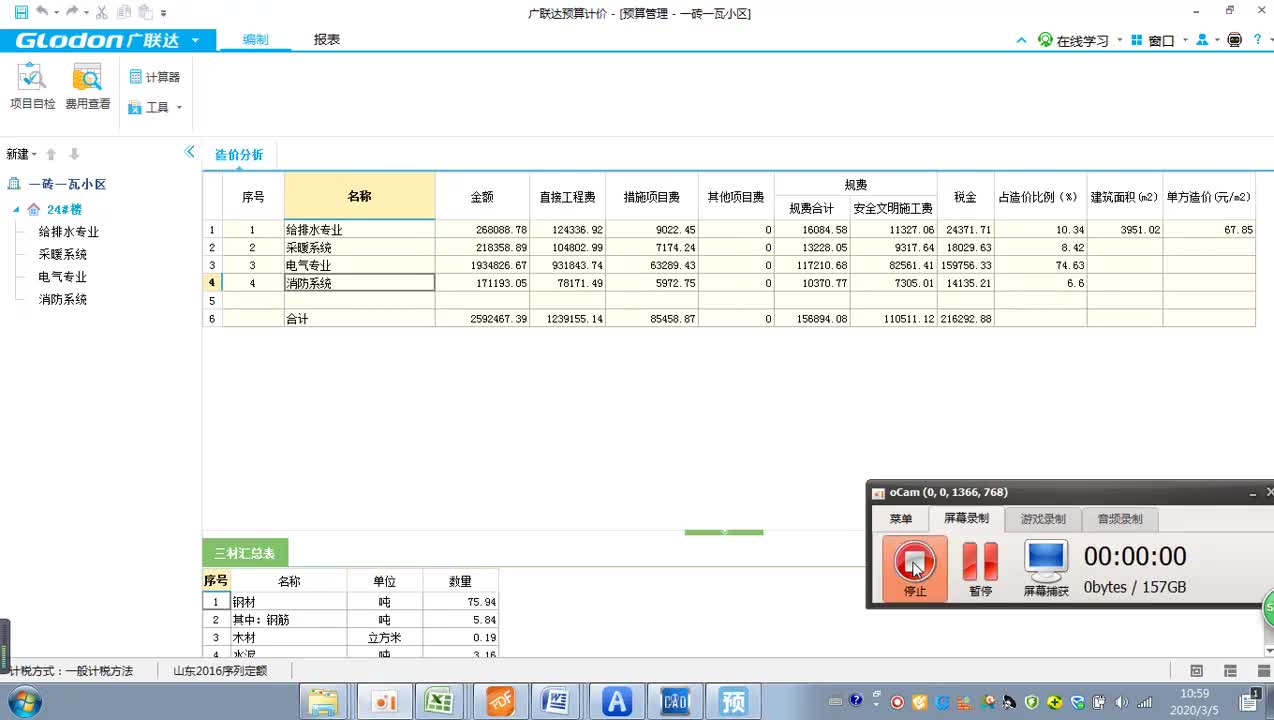Select 电气专业 in project tree
This screenshot has height=720, width=1274.
[62, 277]
